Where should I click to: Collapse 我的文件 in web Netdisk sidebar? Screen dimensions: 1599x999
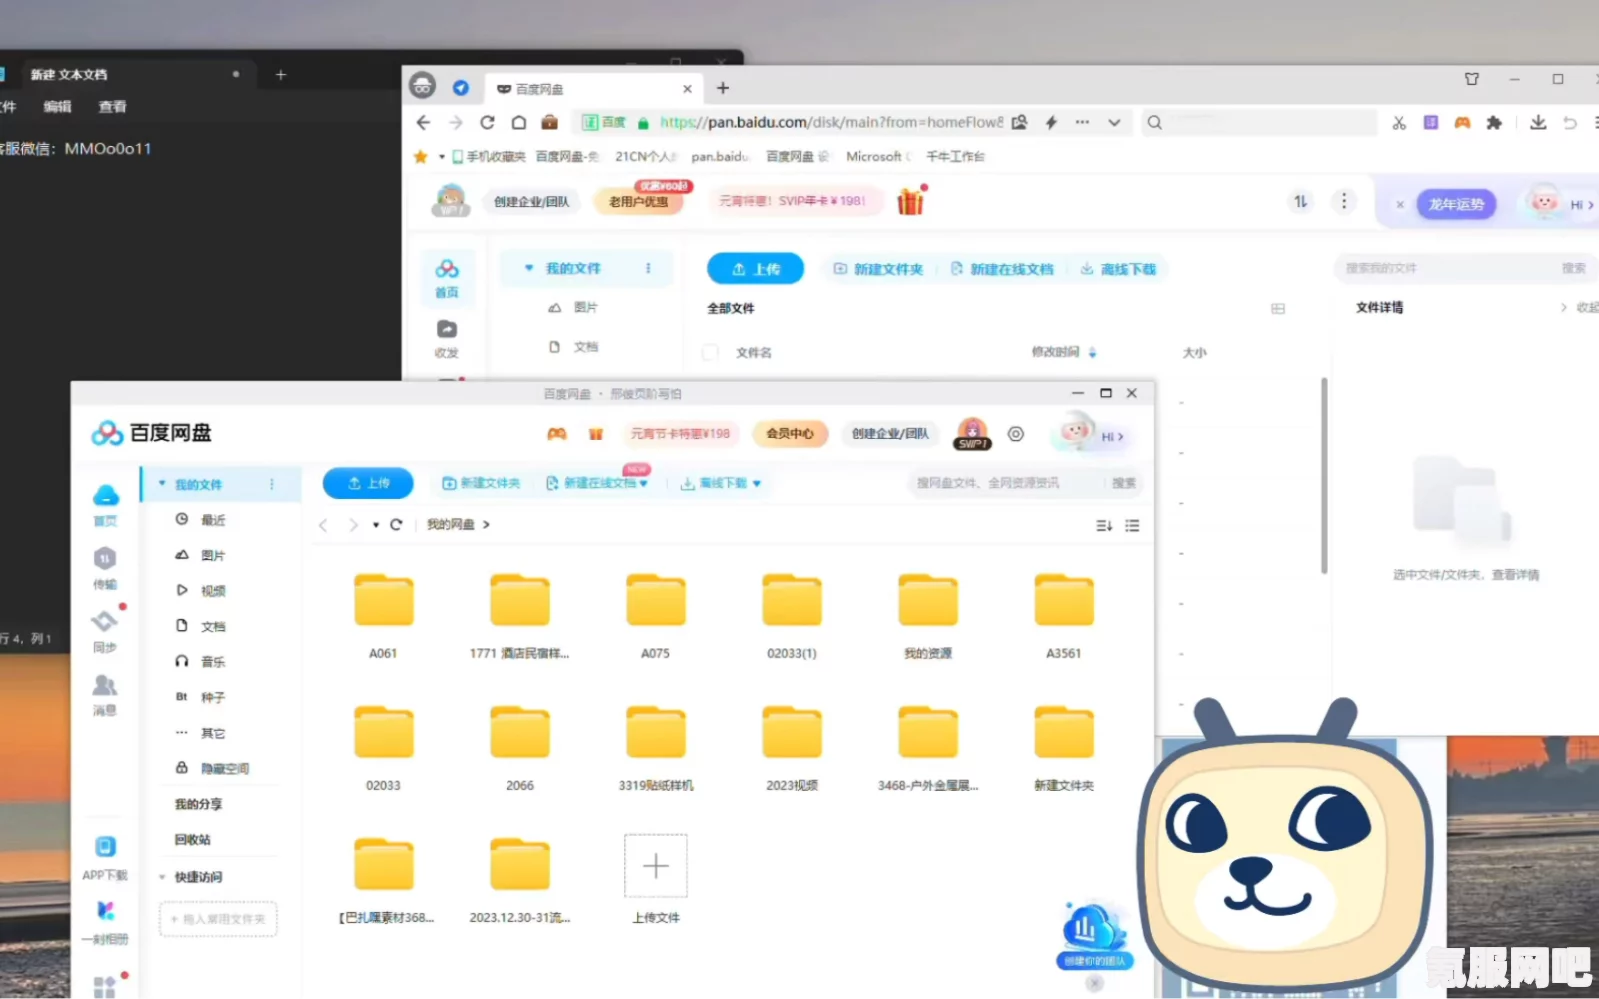point(529,268)
